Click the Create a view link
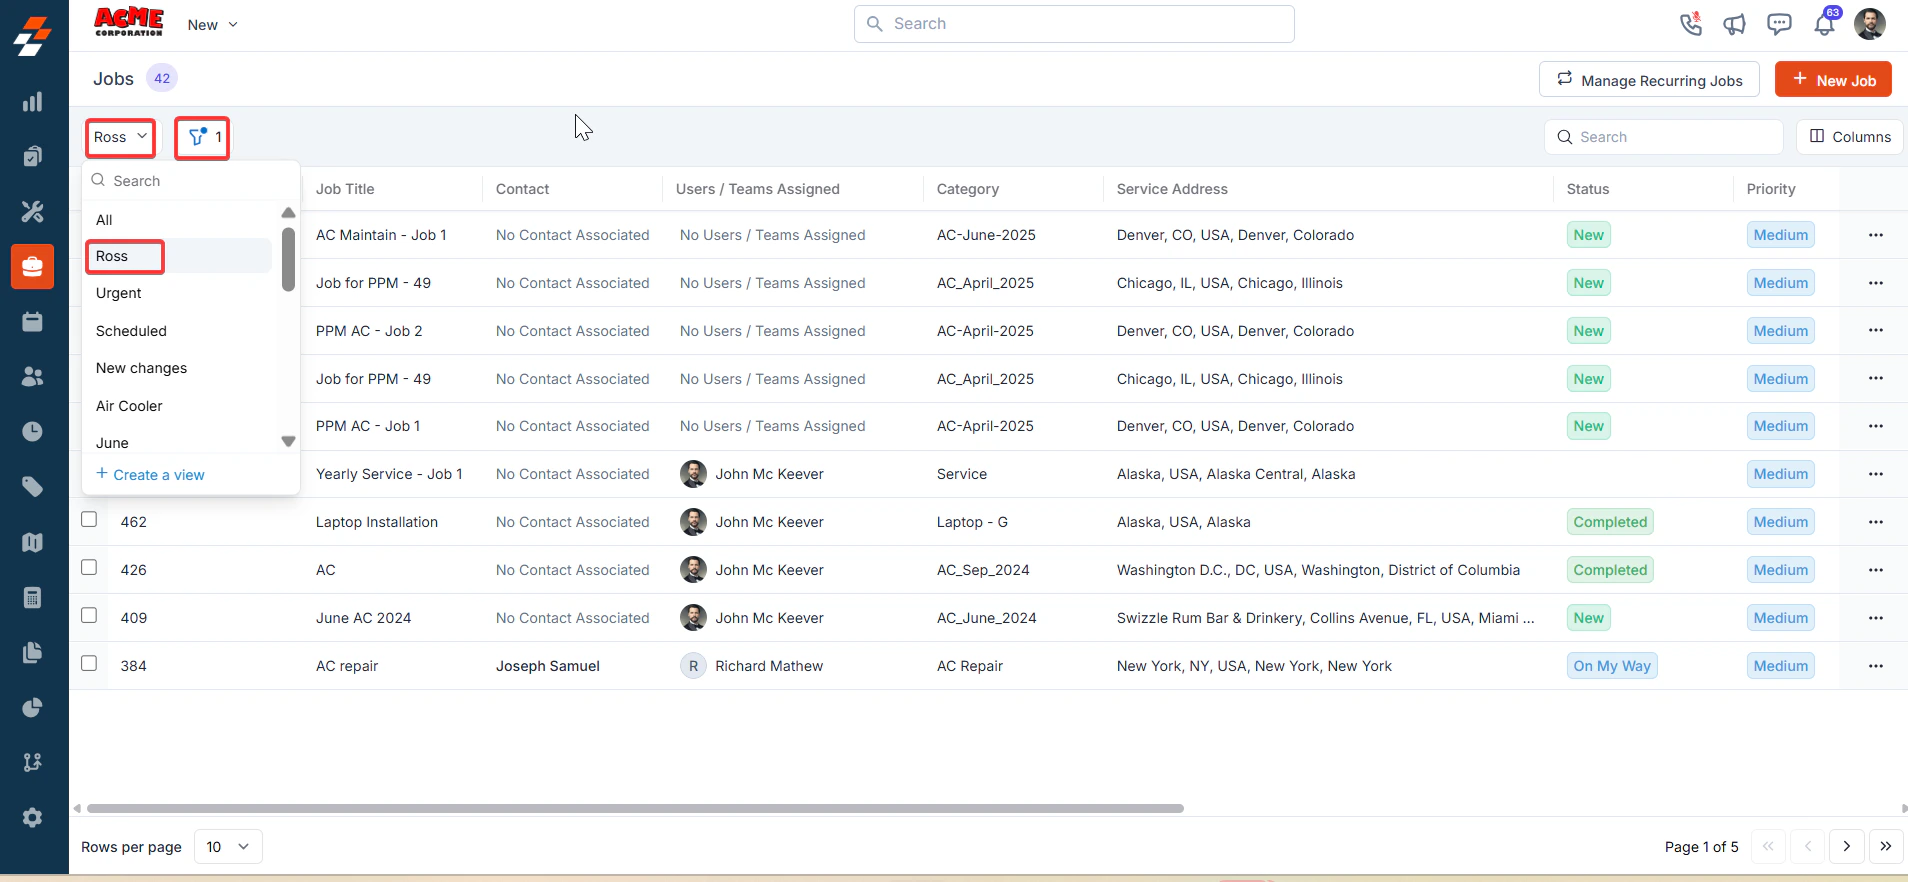Image resolution: width=1908 pixels, height=882 pixels. coord(150,474)
